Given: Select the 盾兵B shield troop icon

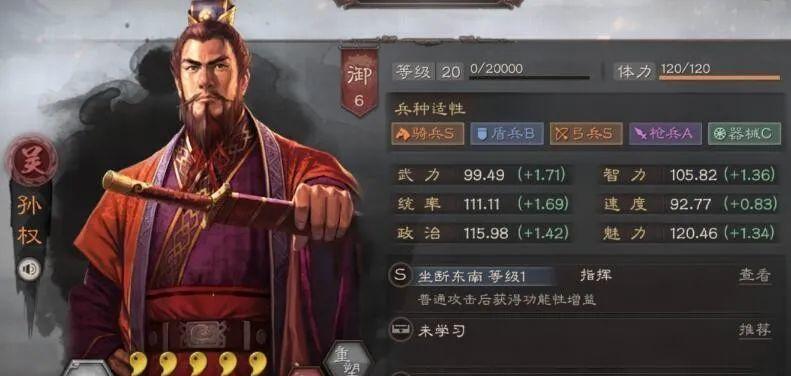Looking at the screenshot, I should pos(507,134).
